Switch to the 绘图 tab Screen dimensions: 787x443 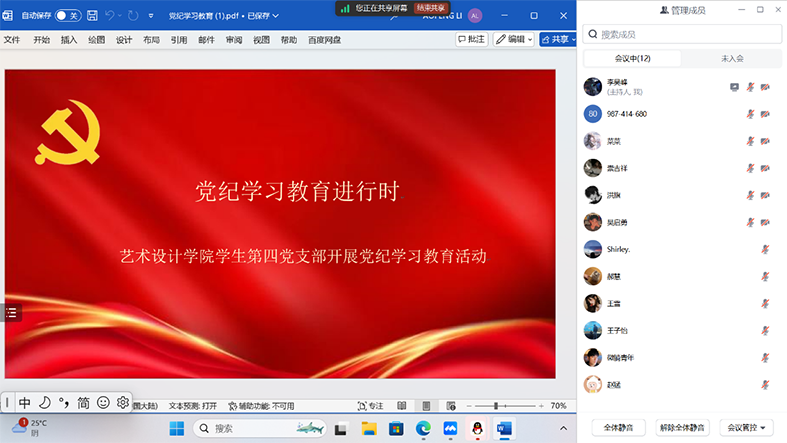pyautogui.click(x=96, y=40)
